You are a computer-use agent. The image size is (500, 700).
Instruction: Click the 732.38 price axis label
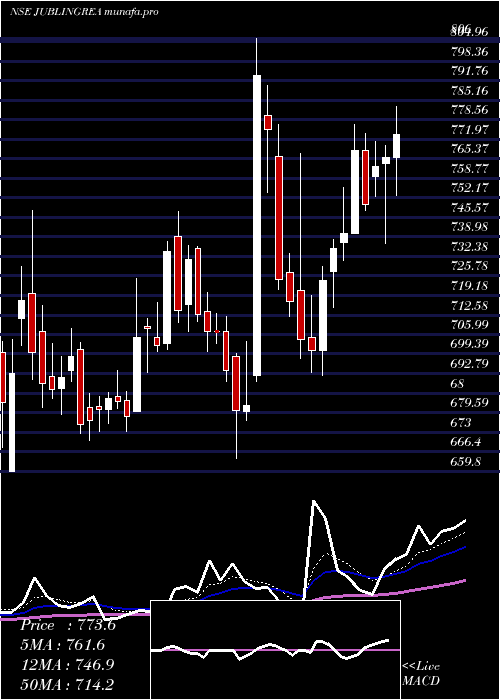(x=469, y=246)
